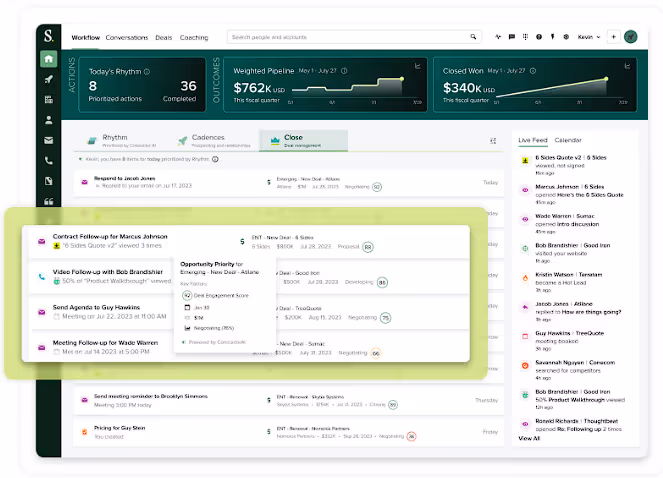
Task: Open chart icon on Closed Won card
Action: click(x=627, y=66)
